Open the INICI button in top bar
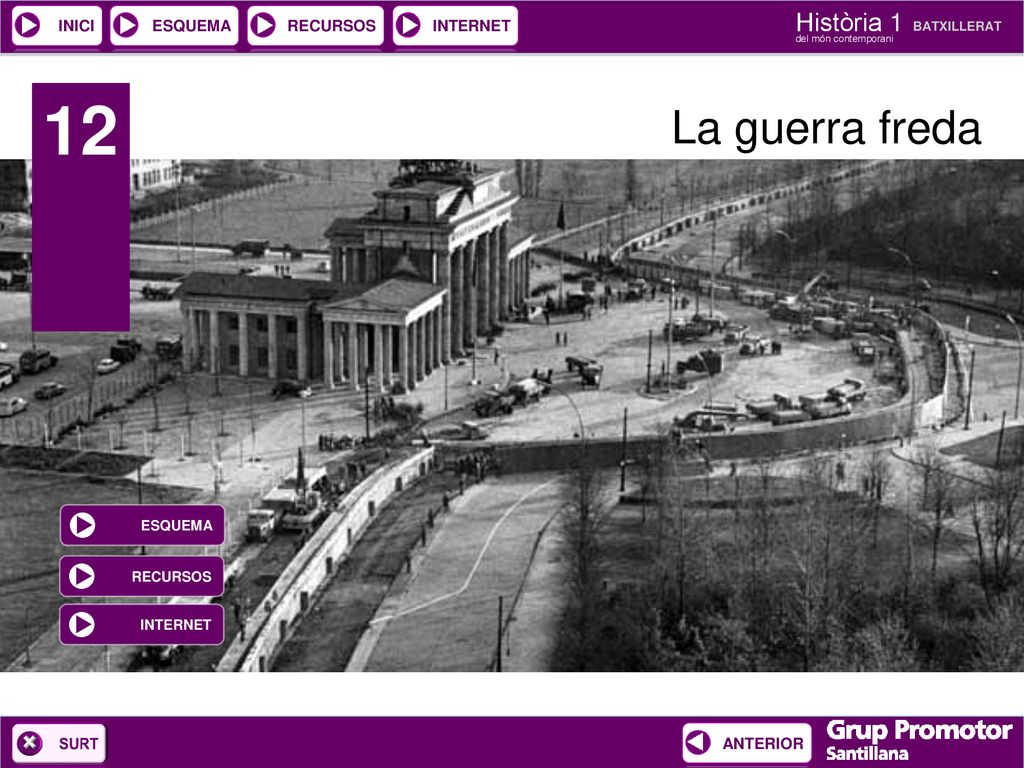The image size is (1024, 768). [x=57, y=25]
